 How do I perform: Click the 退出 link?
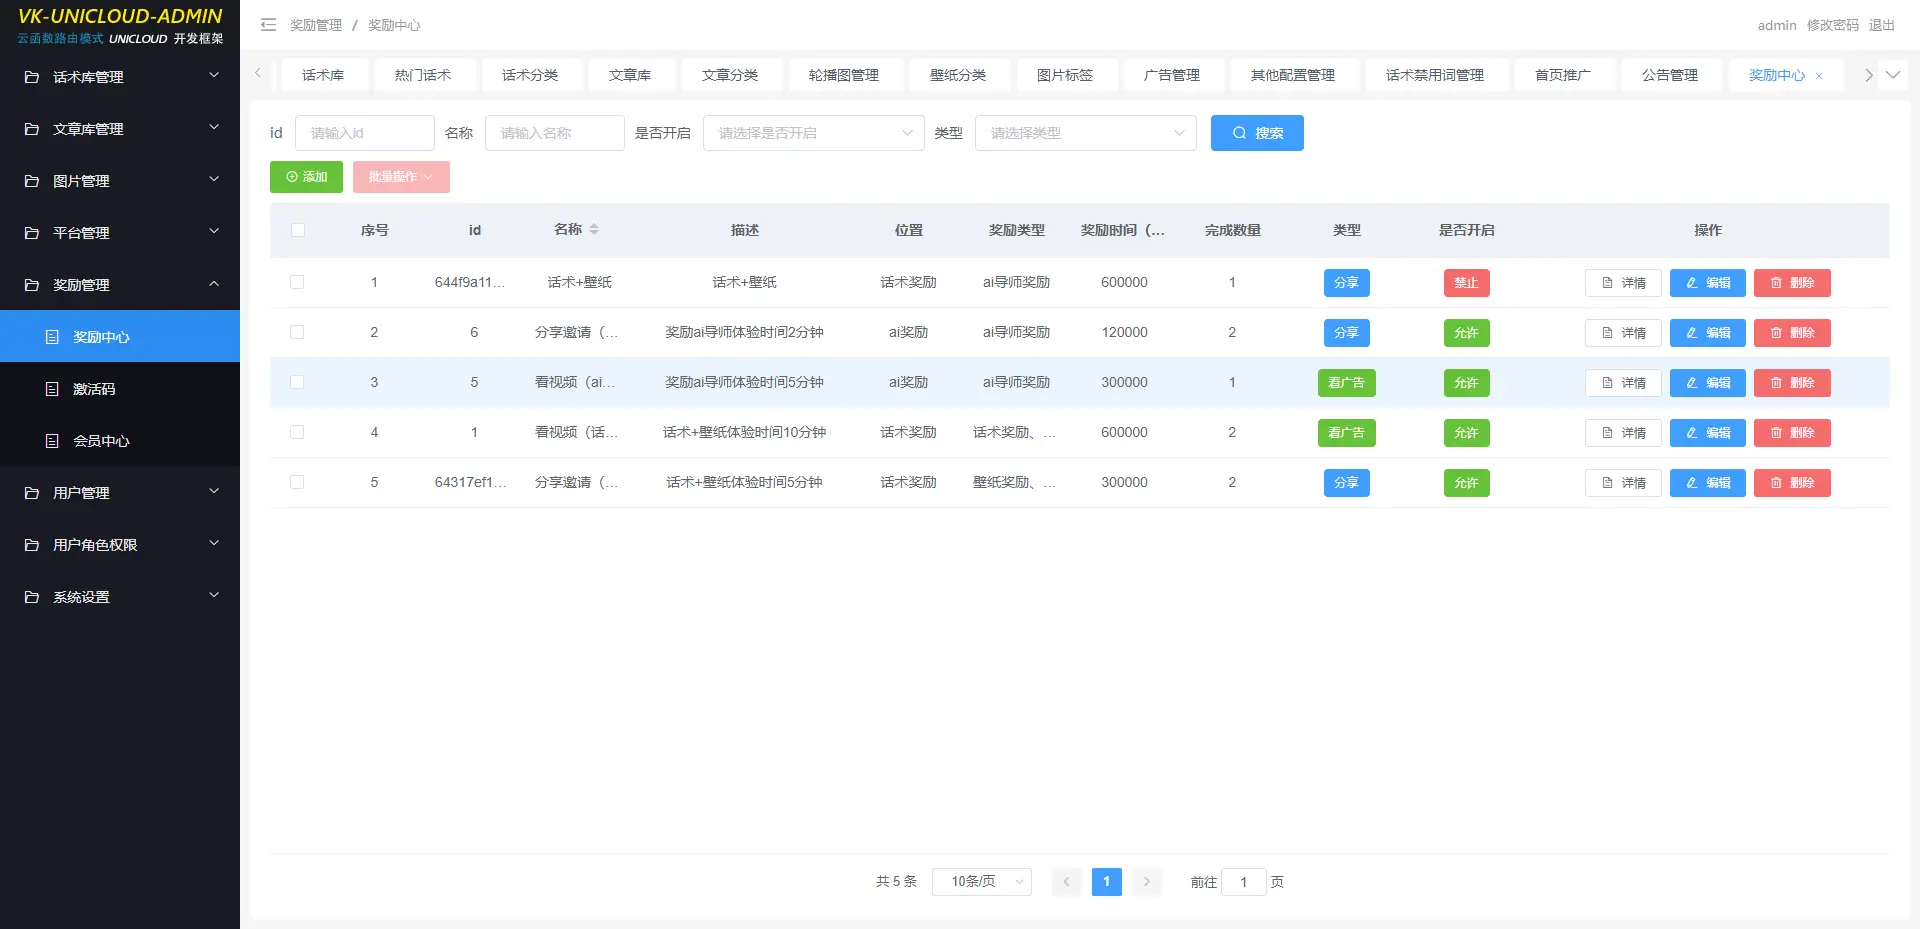1882,25
